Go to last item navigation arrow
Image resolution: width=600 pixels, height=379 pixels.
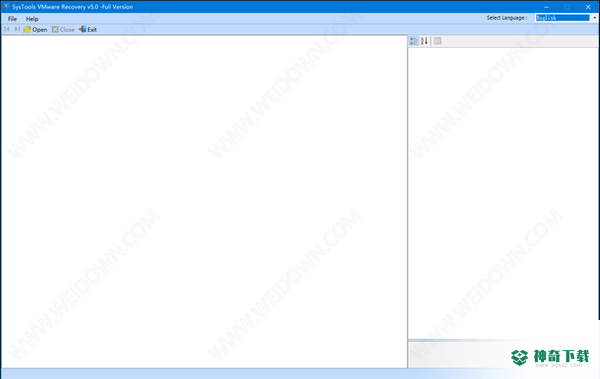[x=17, y=29]
